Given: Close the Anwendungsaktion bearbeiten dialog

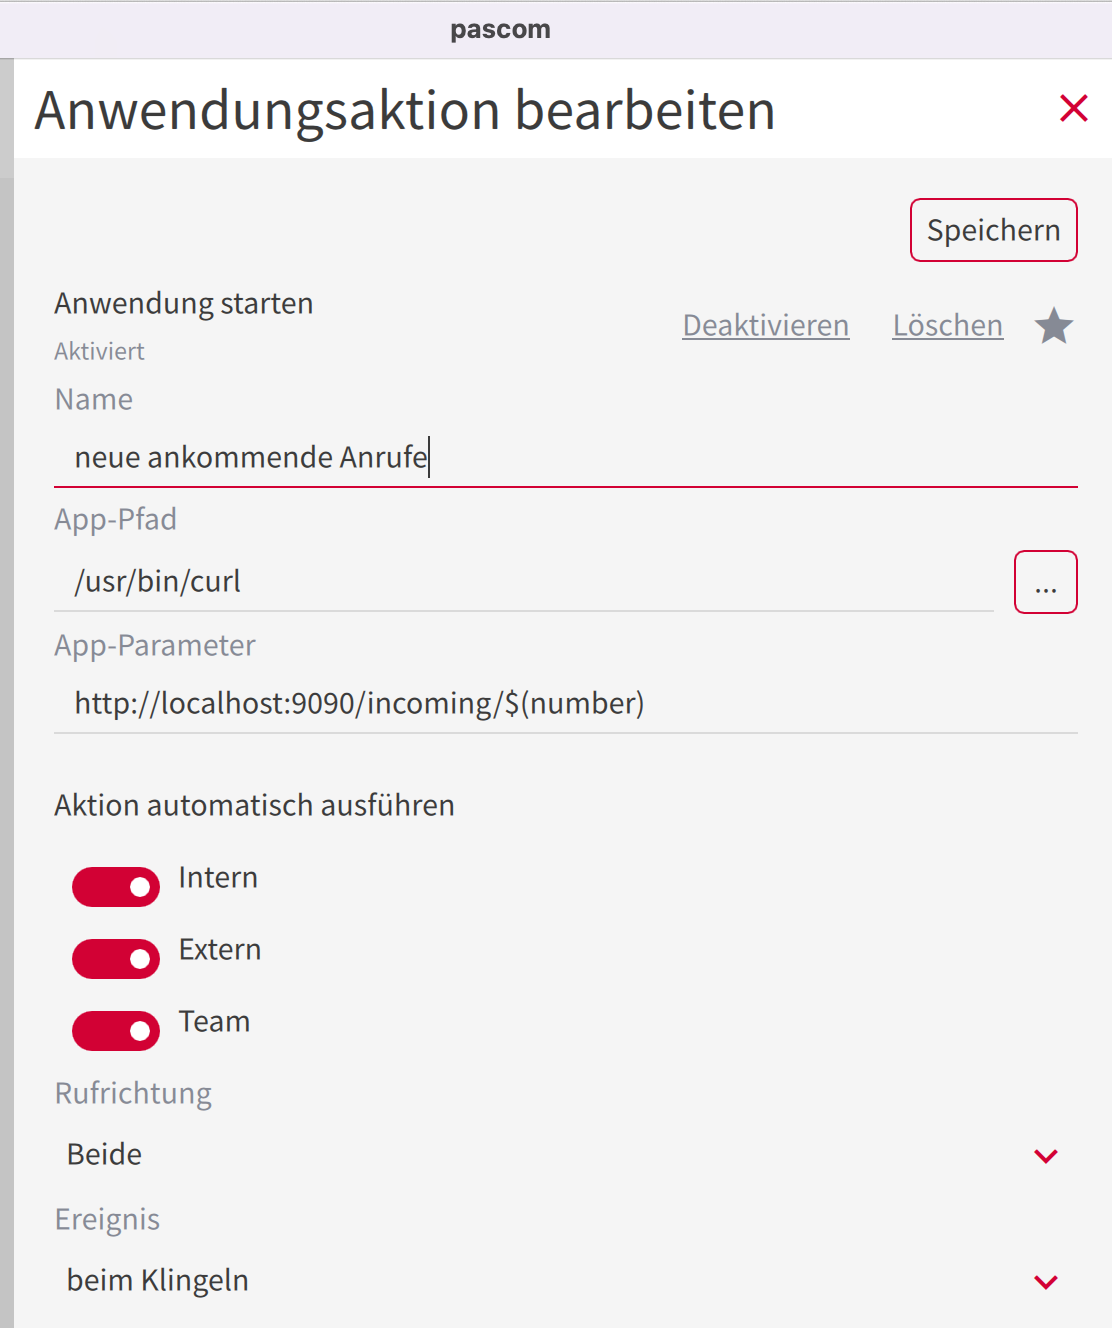Looking at the screenshot, I should 1074,108.
